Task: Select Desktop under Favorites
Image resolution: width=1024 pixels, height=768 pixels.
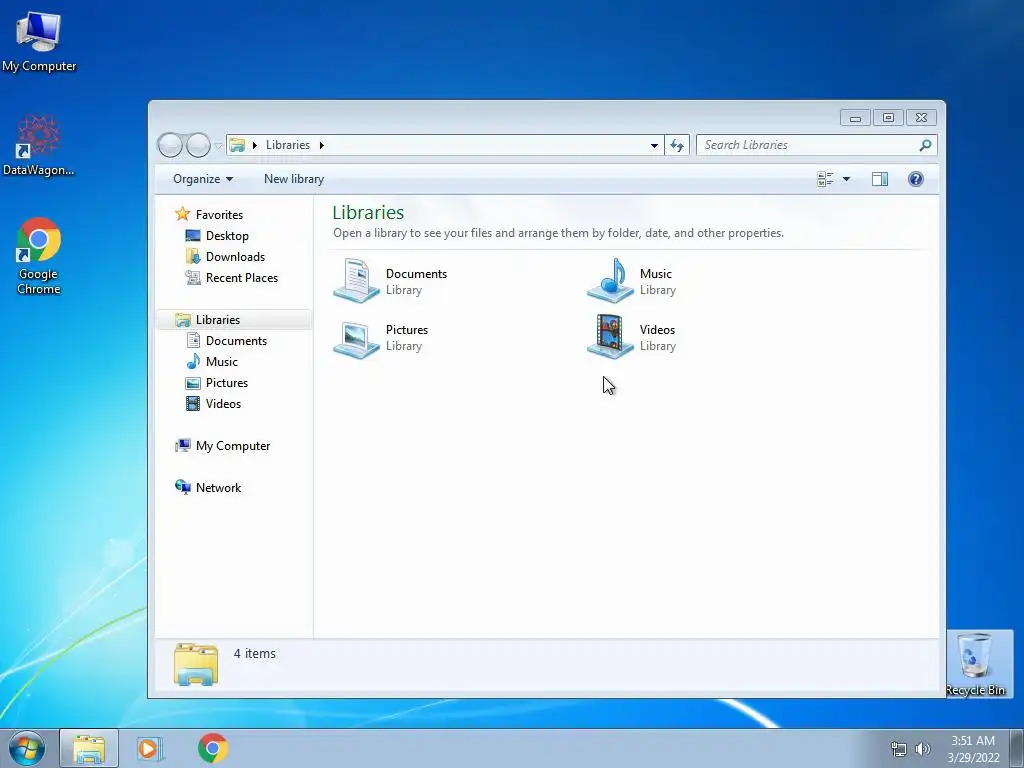Action: 227,236
